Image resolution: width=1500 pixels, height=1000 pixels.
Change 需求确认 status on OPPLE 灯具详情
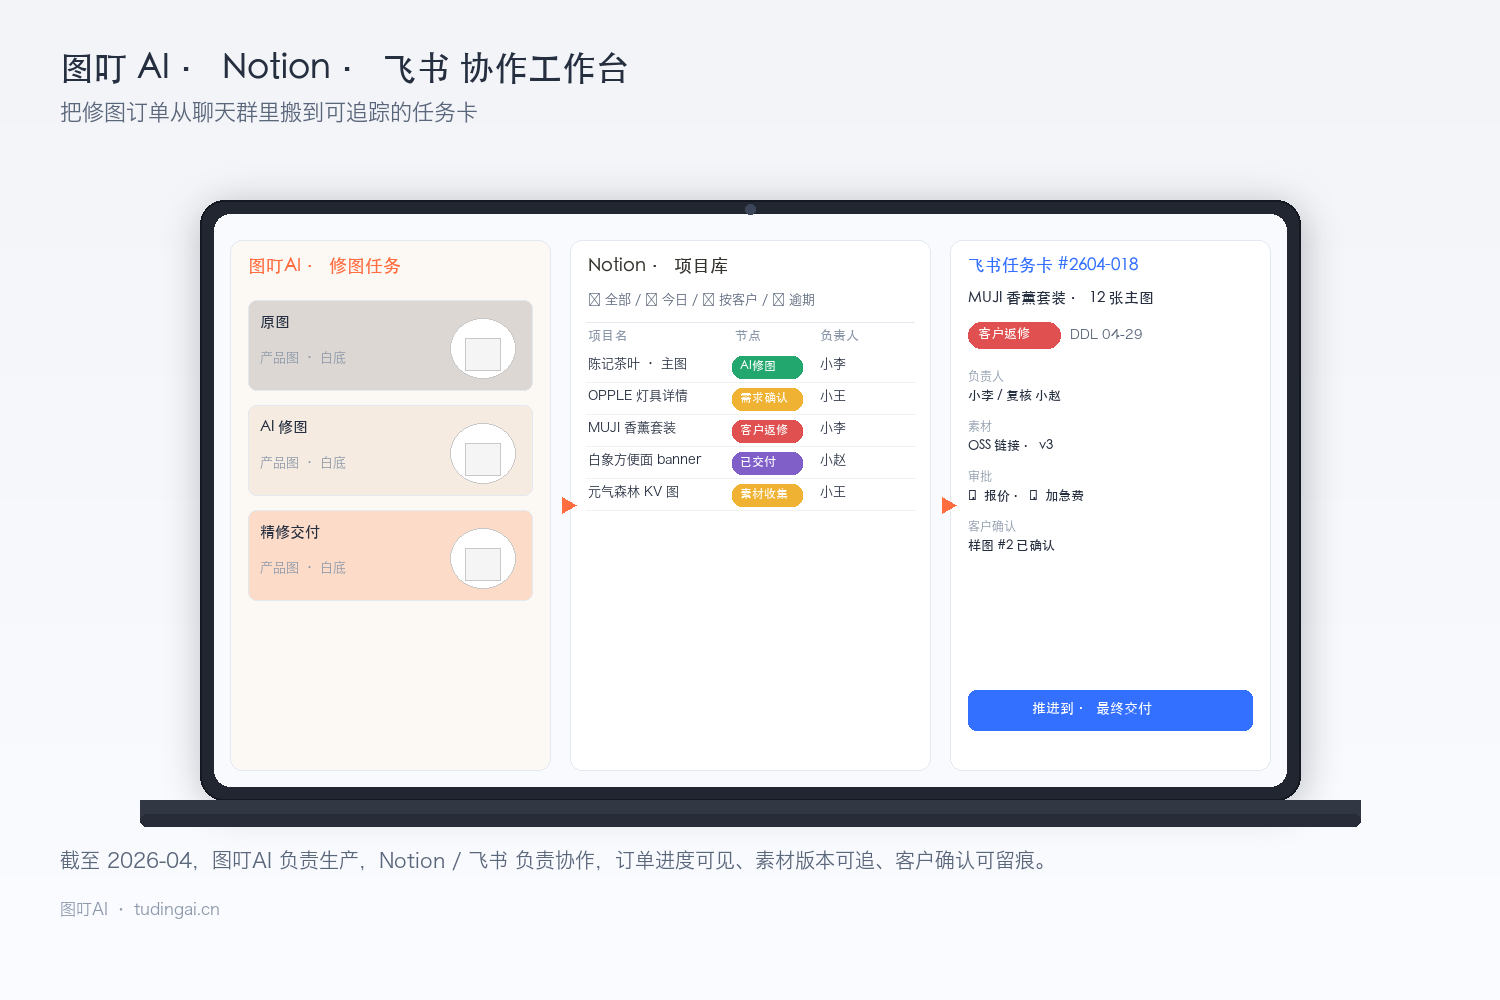tap(767, 399)
